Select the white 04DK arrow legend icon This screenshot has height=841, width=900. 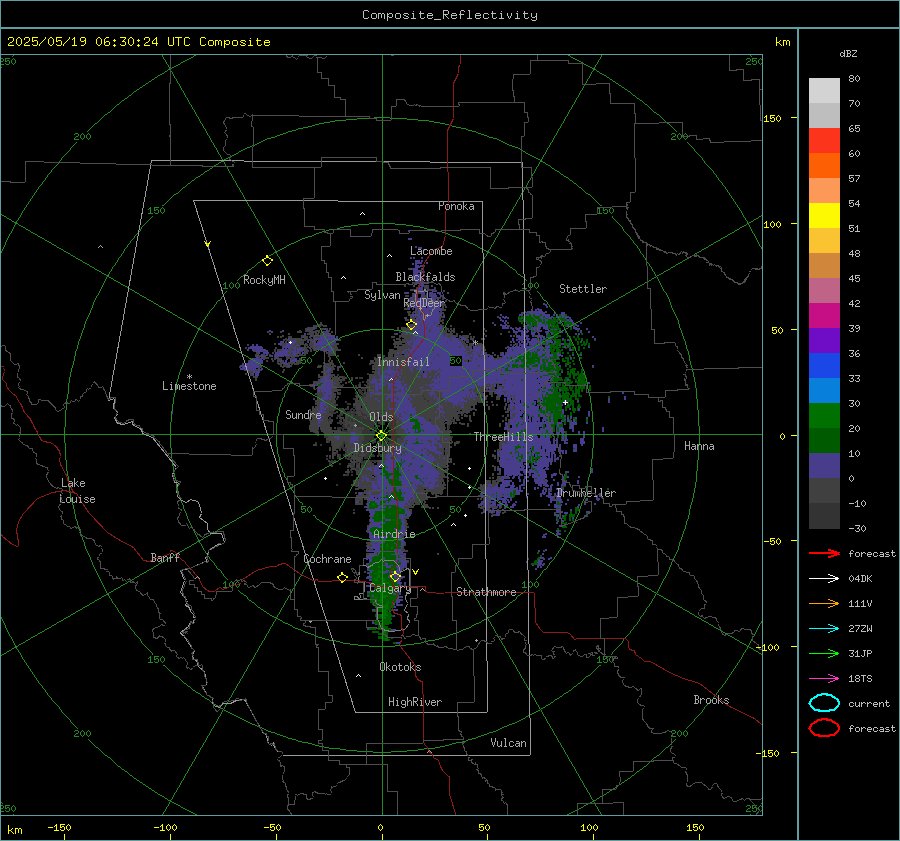click(824, 579)
